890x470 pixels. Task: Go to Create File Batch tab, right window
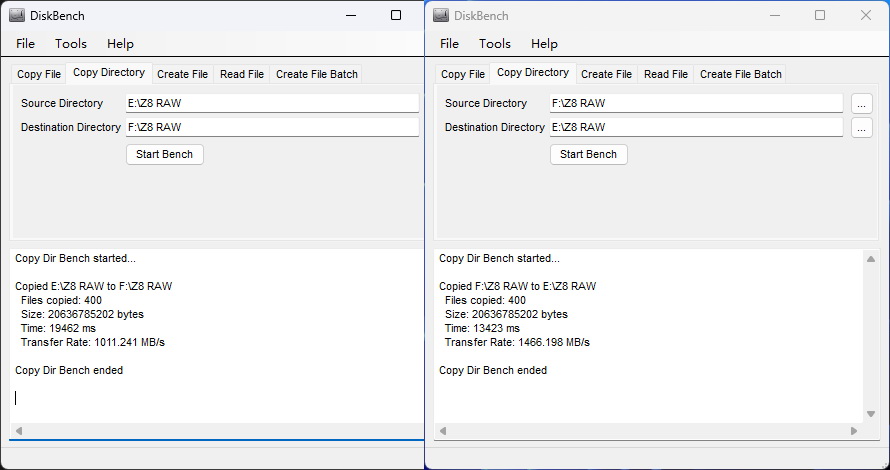(x=740, y=74)
